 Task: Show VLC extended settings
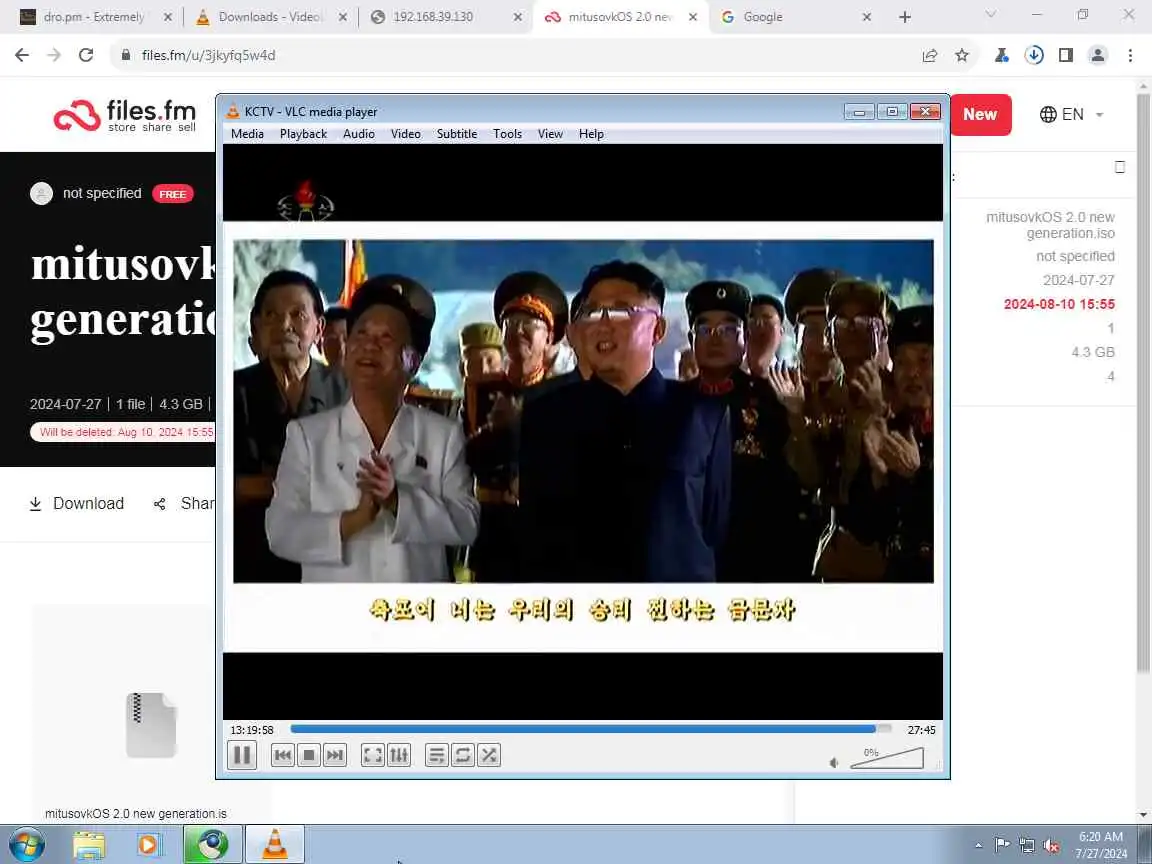point(399,755)
